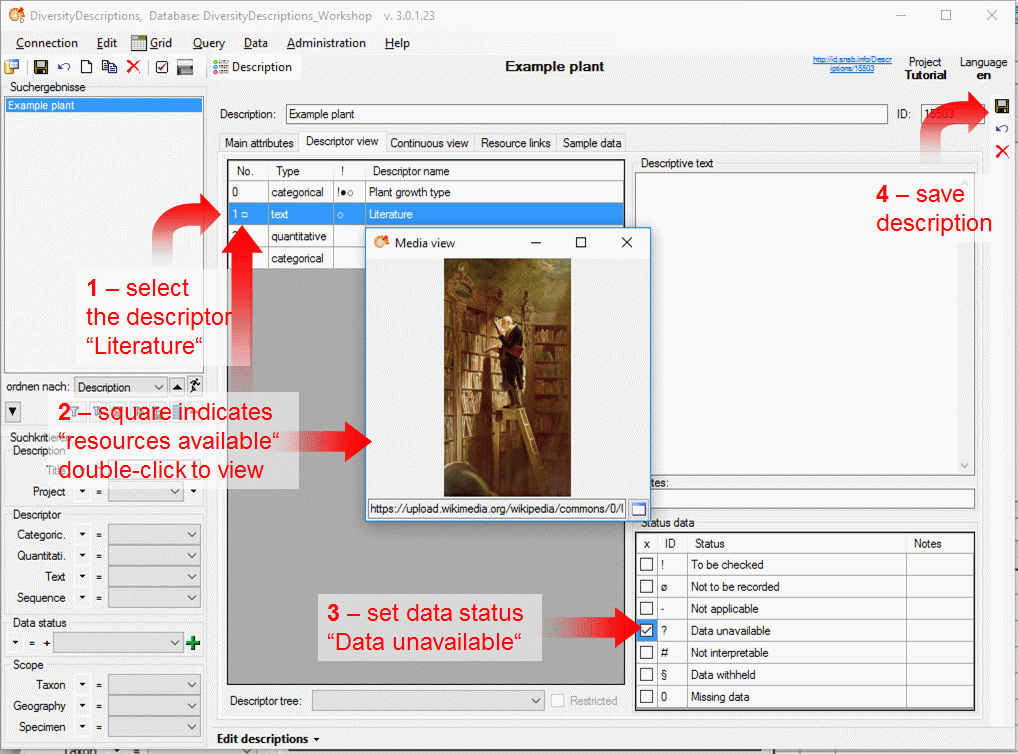Click the bookworm painting in Media view

(507, 377)
